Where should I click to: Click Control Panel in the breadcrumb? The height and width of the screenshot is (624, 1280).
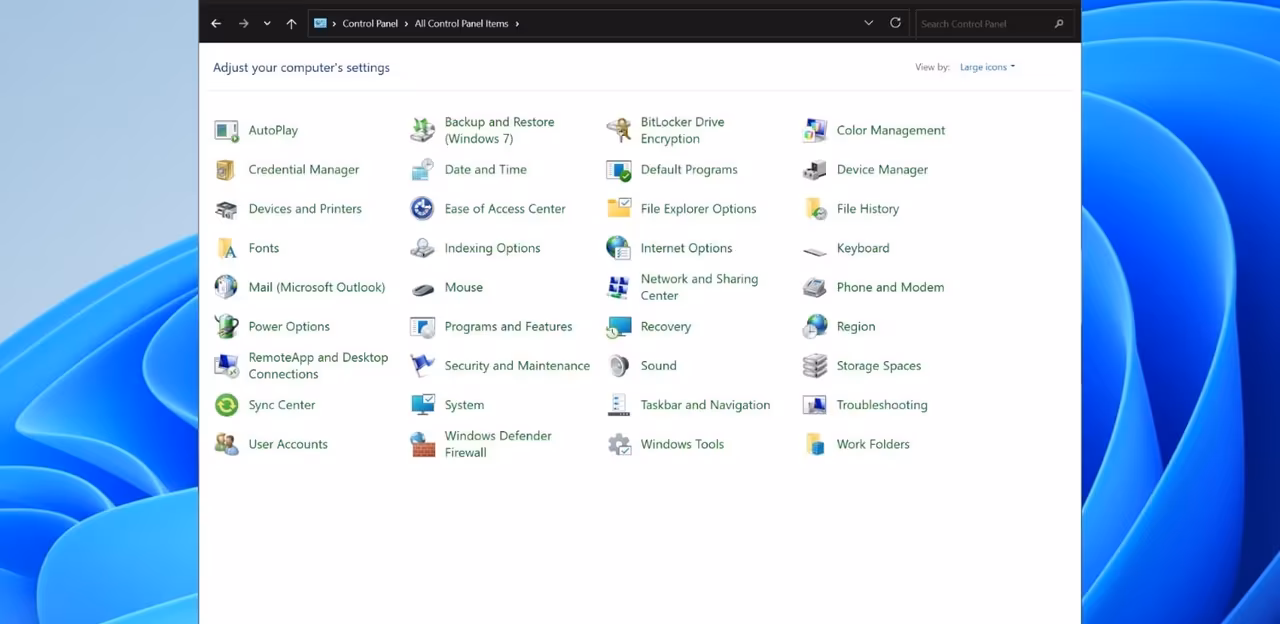tap(370, 23)
